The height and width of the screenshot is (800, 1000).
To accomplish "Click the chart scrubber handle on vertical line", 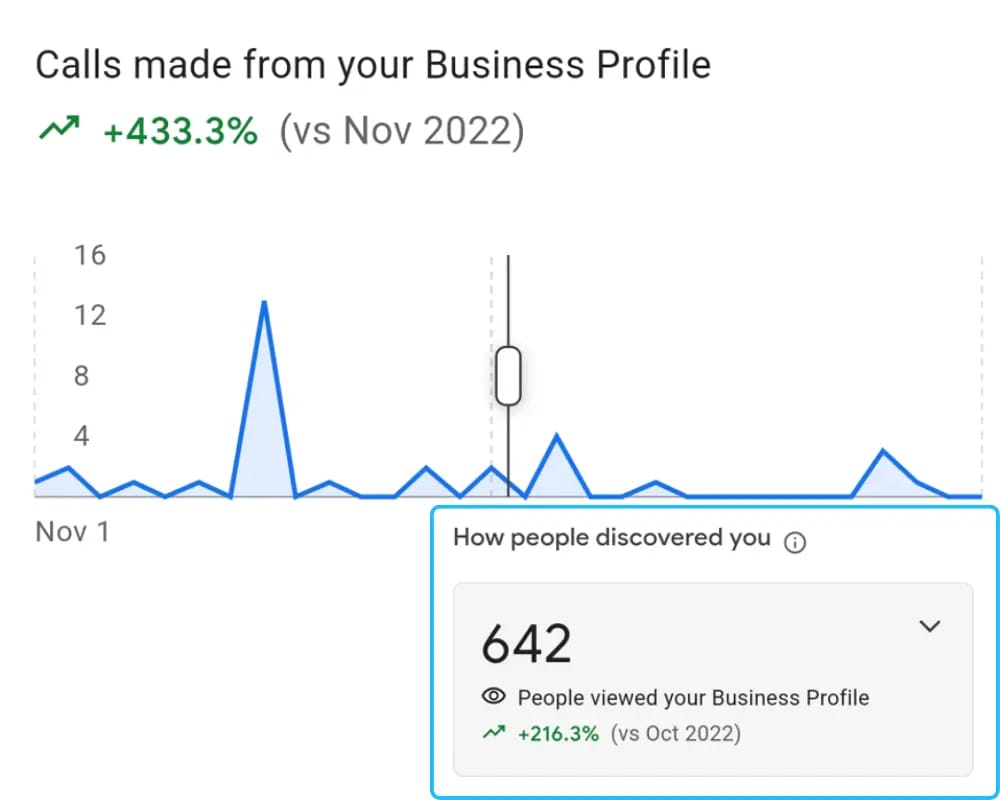I will [508, 376].
